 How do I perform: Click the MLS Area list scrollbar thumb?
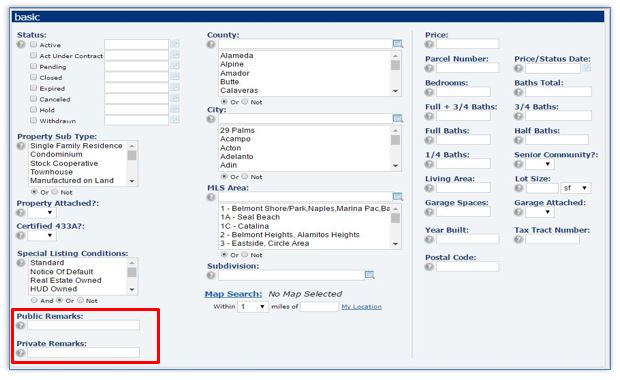(395, 218)
